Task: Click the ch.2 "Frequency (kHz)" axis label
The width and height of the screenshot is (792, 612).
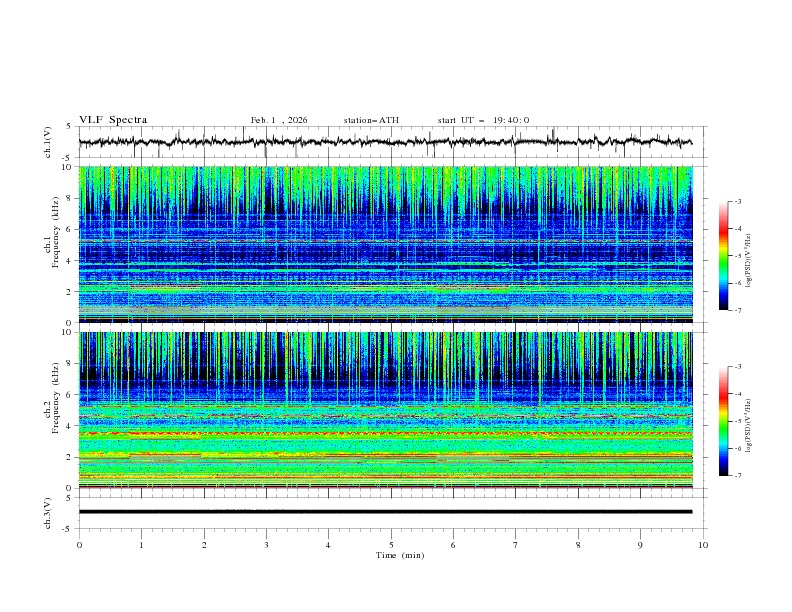Action: [x=56, y=398]
